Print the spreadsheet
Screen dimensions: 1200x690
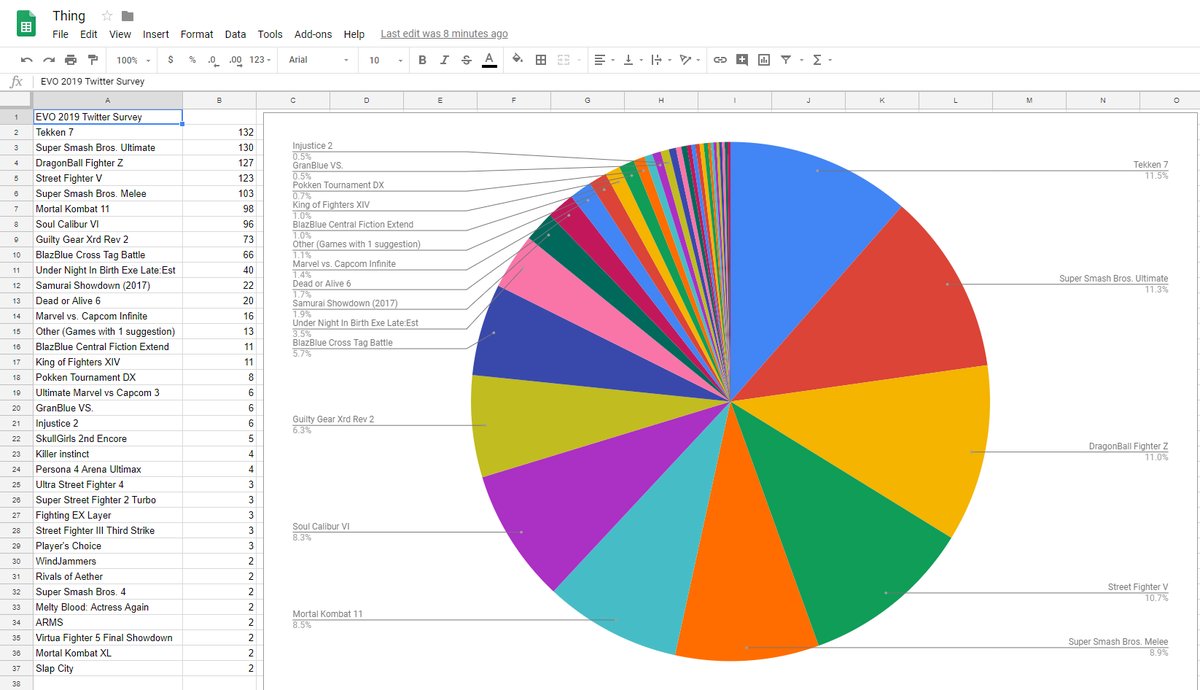point(70,60)
